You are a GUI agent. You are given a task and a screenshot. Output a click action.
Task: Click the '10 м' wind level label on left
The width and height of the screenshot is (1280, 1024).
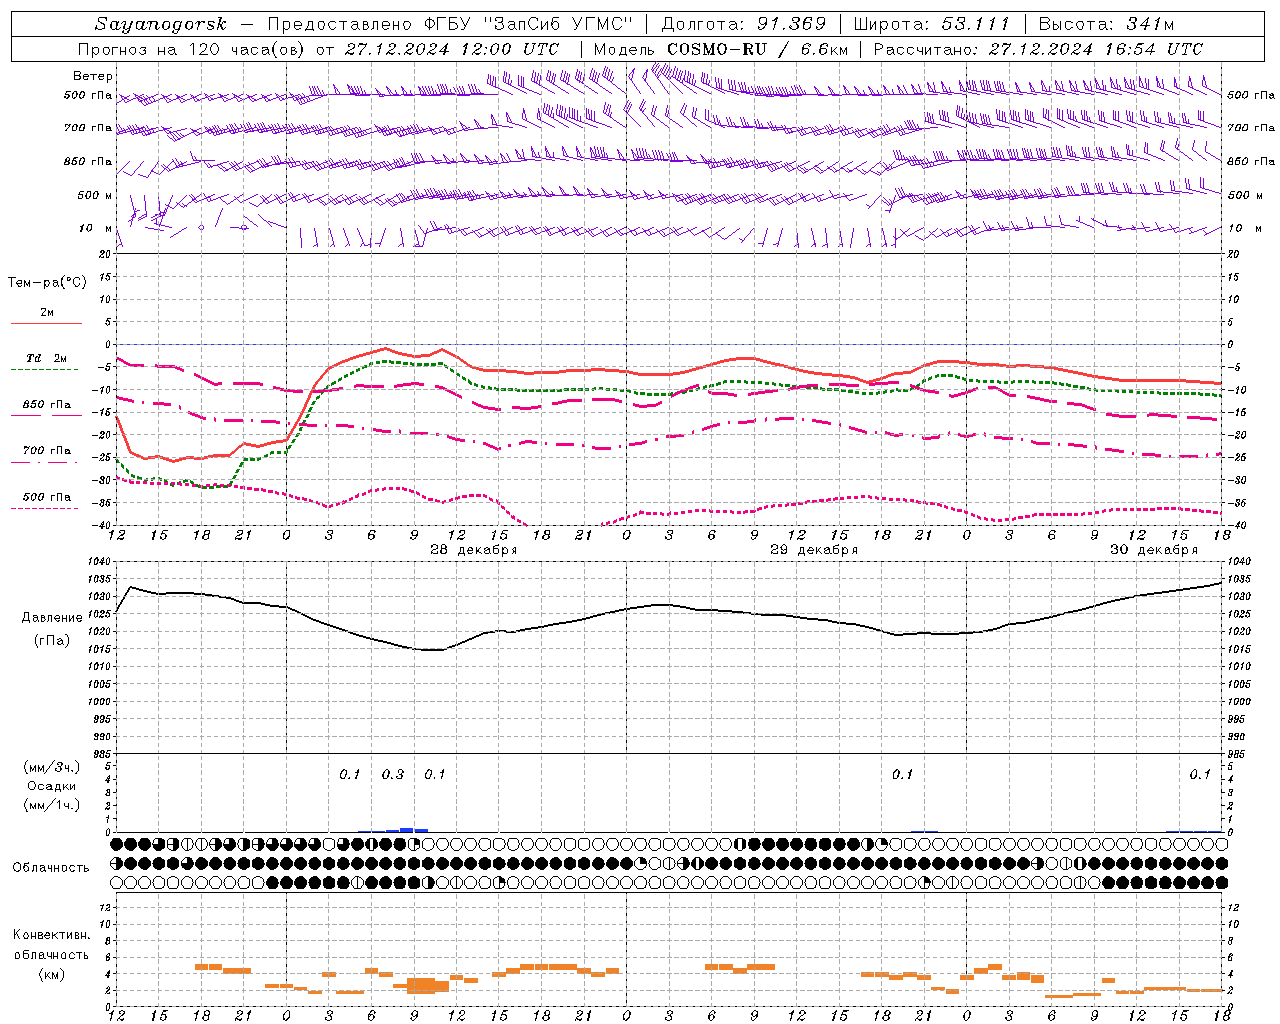coord(96,228)
